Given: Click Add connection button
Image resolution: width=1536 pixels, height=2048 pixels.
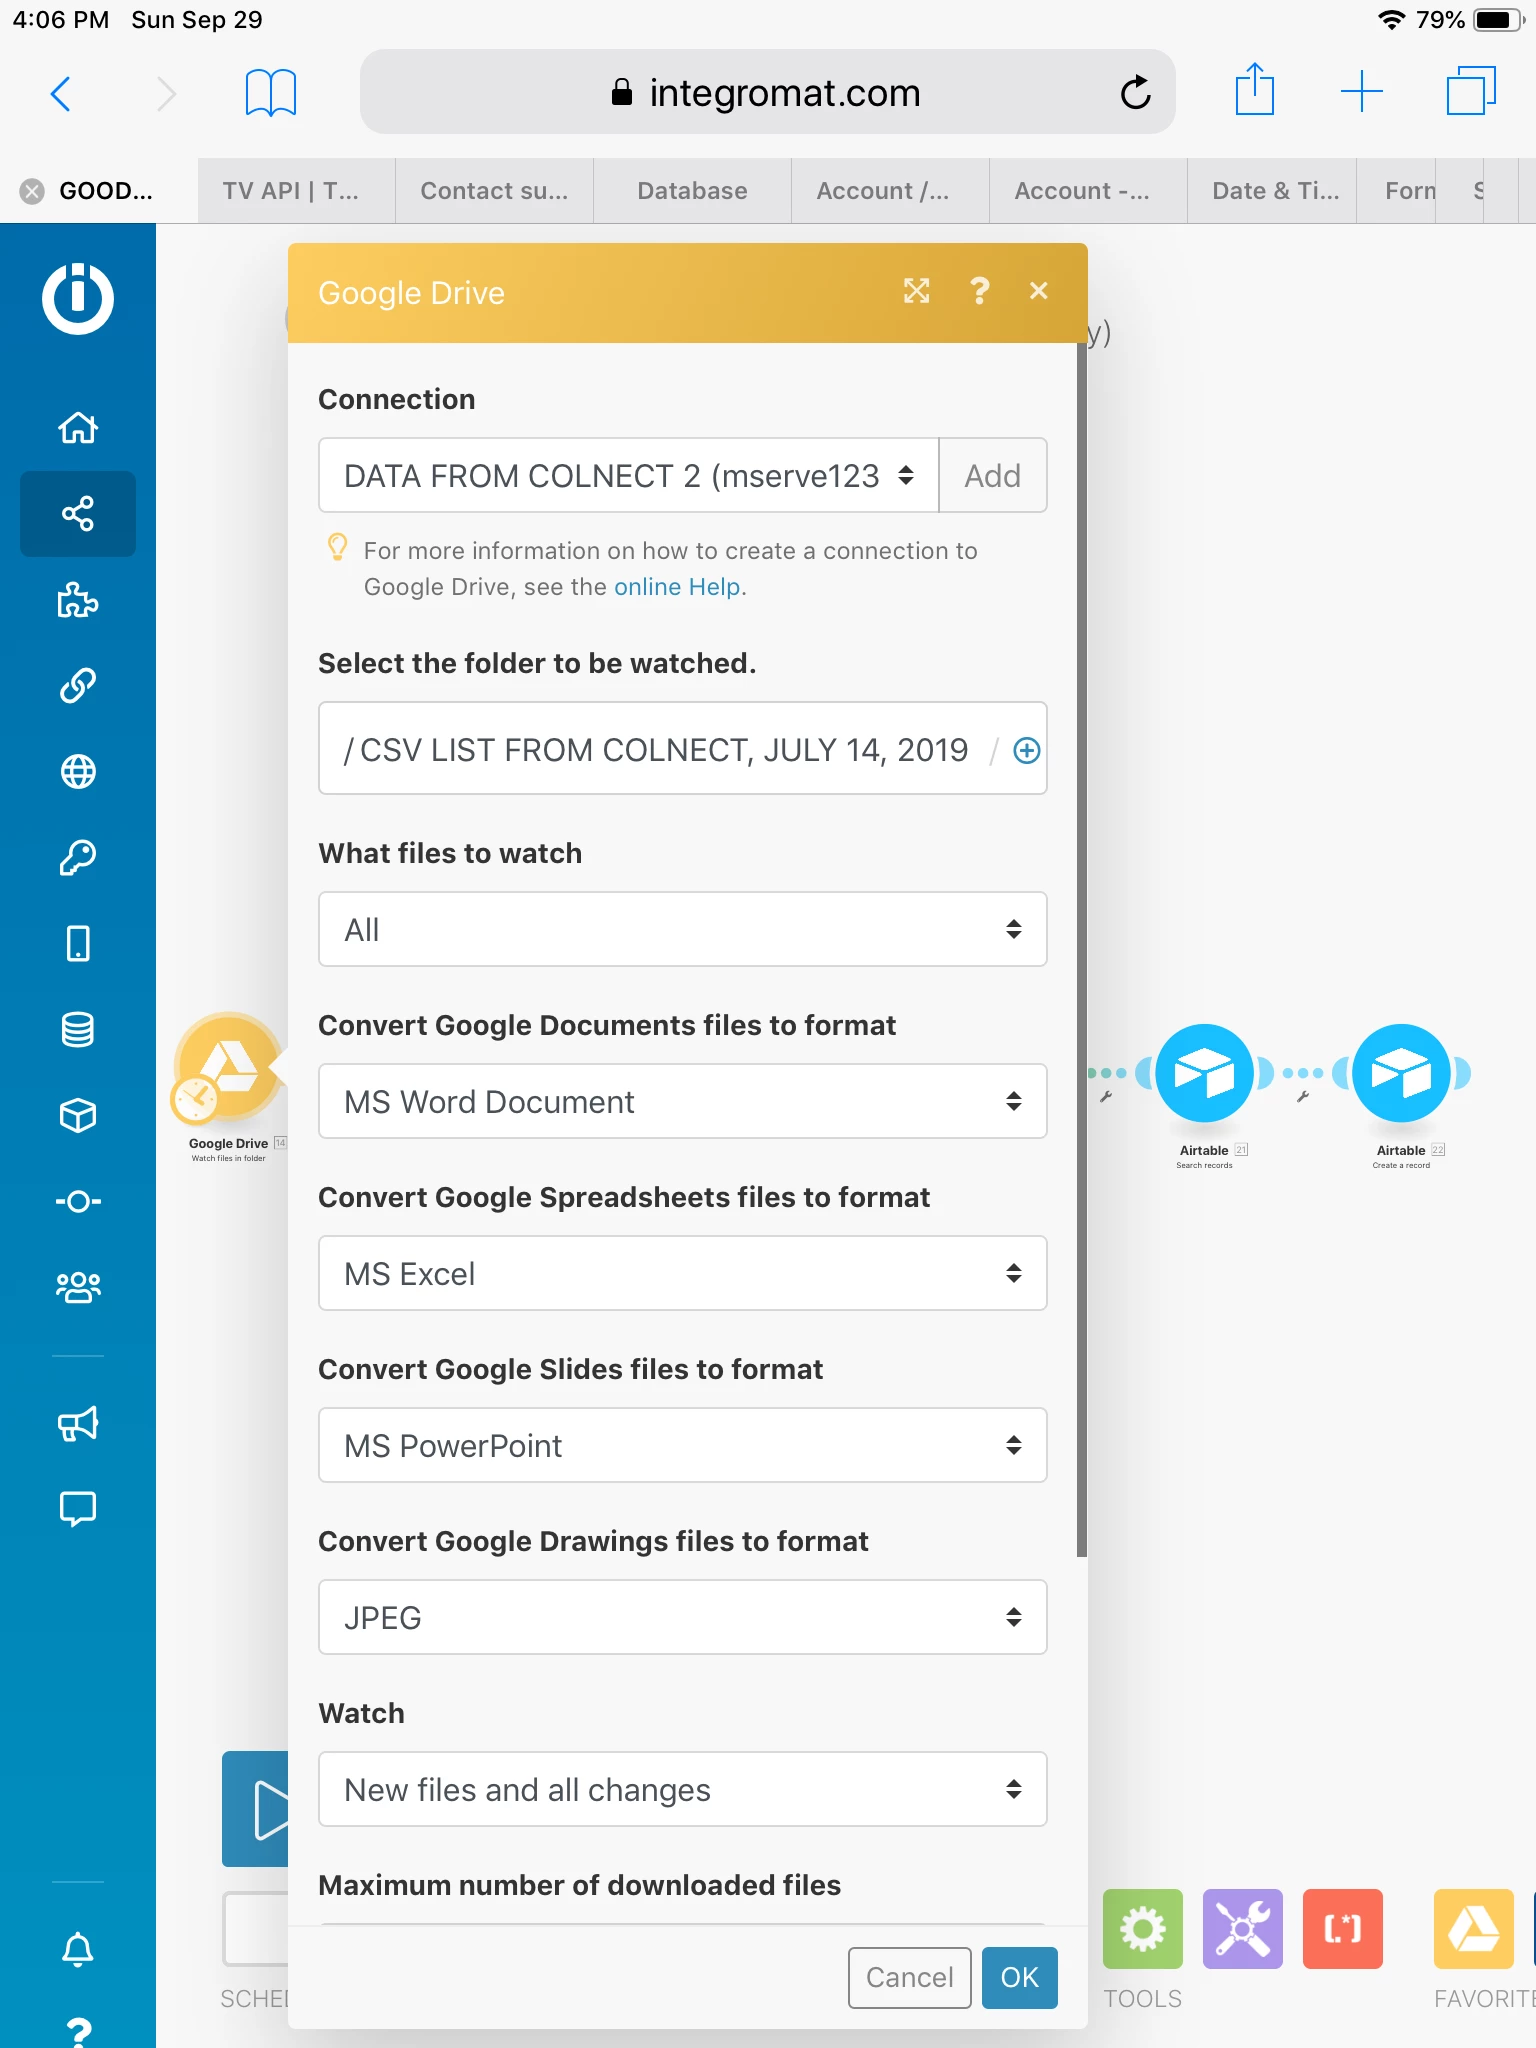Looking at the screenshot, I should pyautogui.click(x=993, y=475).
